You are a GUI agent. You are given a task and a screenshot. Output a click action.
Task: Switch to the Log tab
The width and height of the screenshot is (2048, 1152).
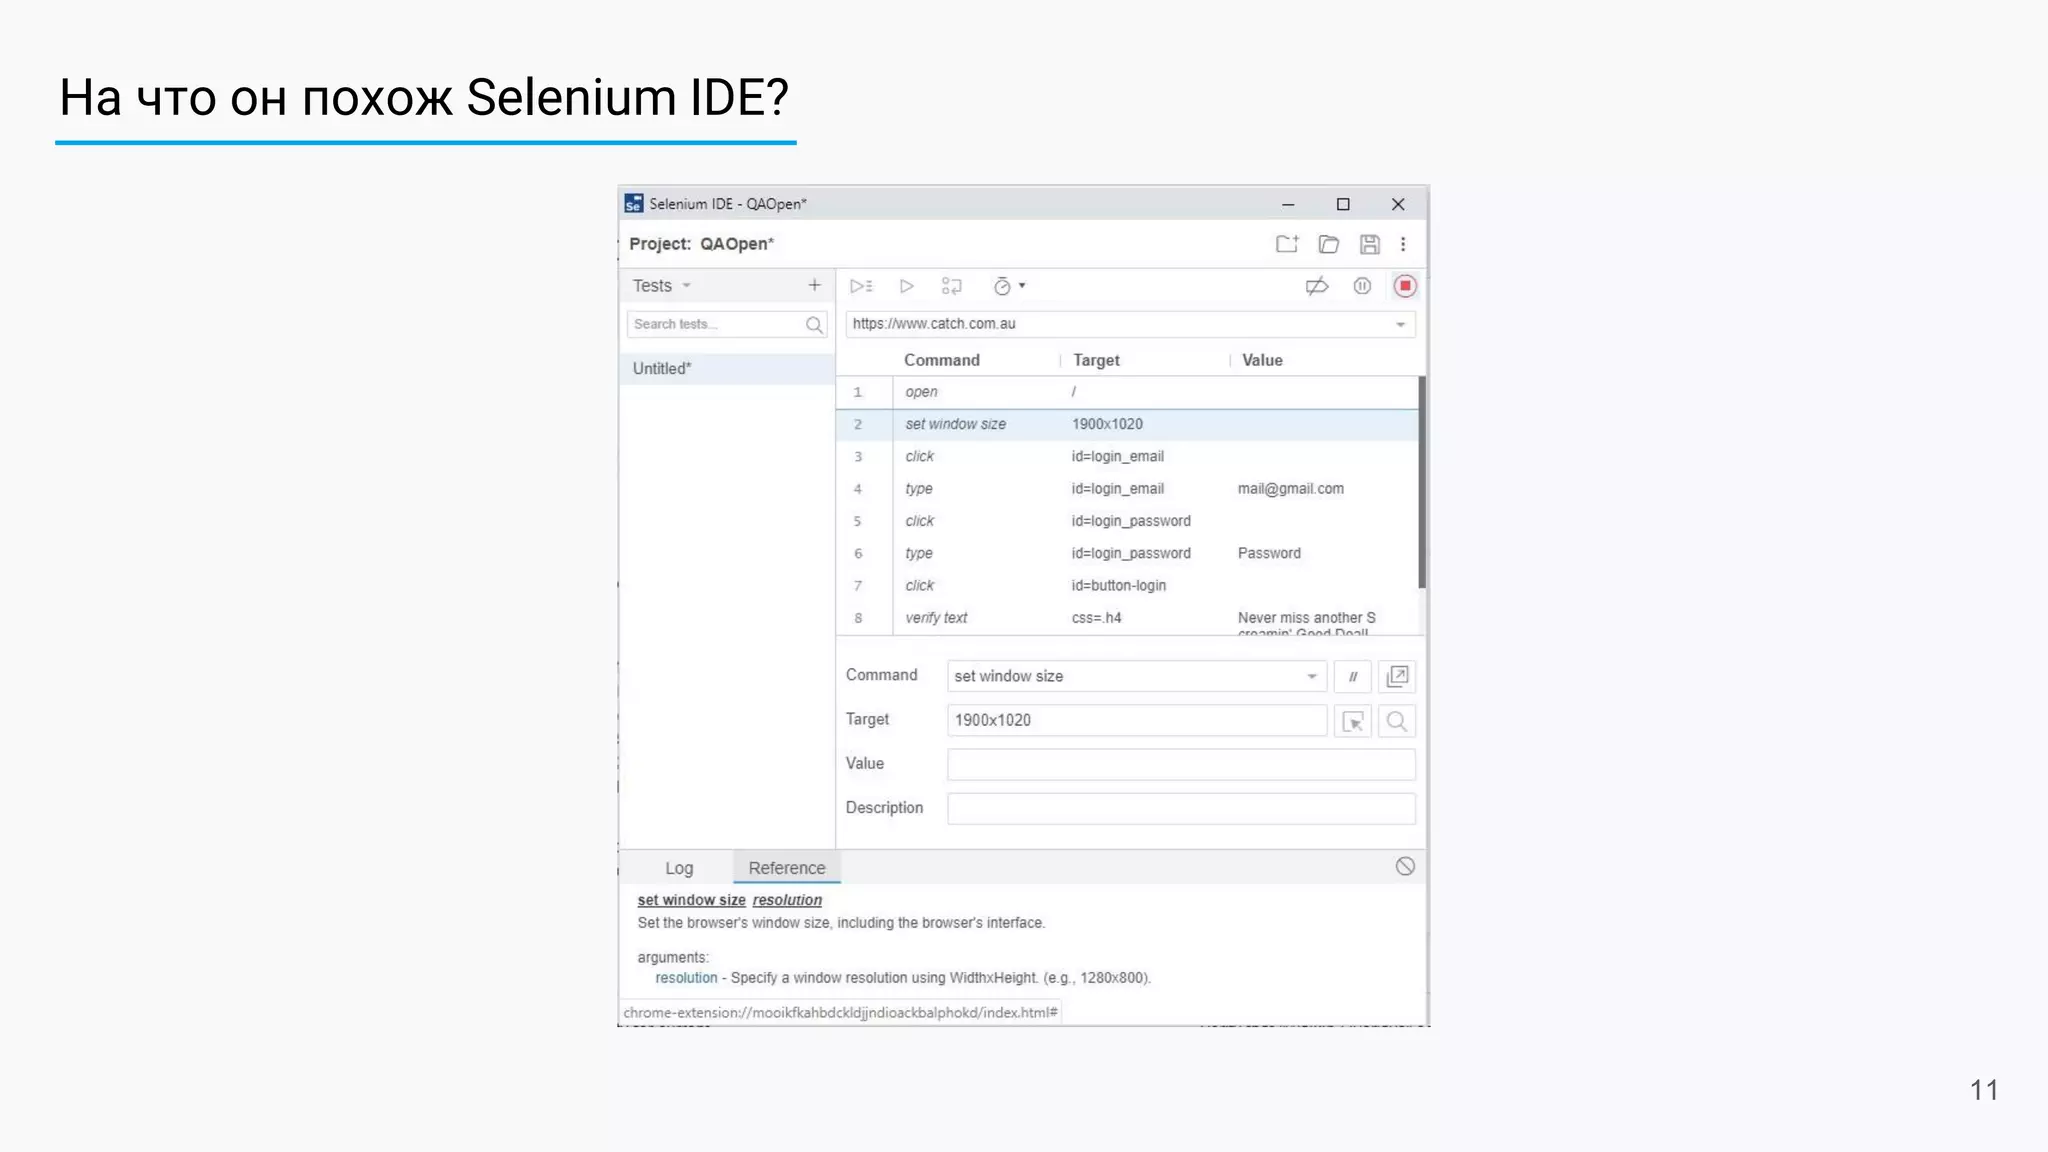coord(679,868)
